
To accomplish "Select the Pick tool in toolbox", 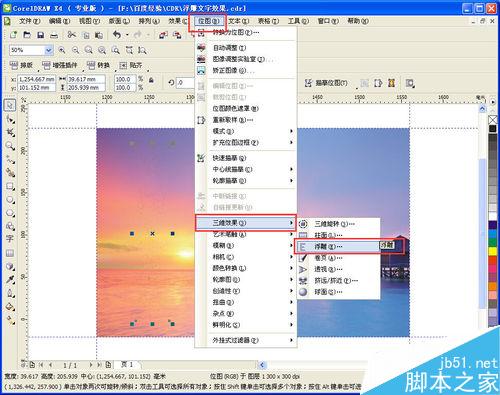I will pos(10,105).
